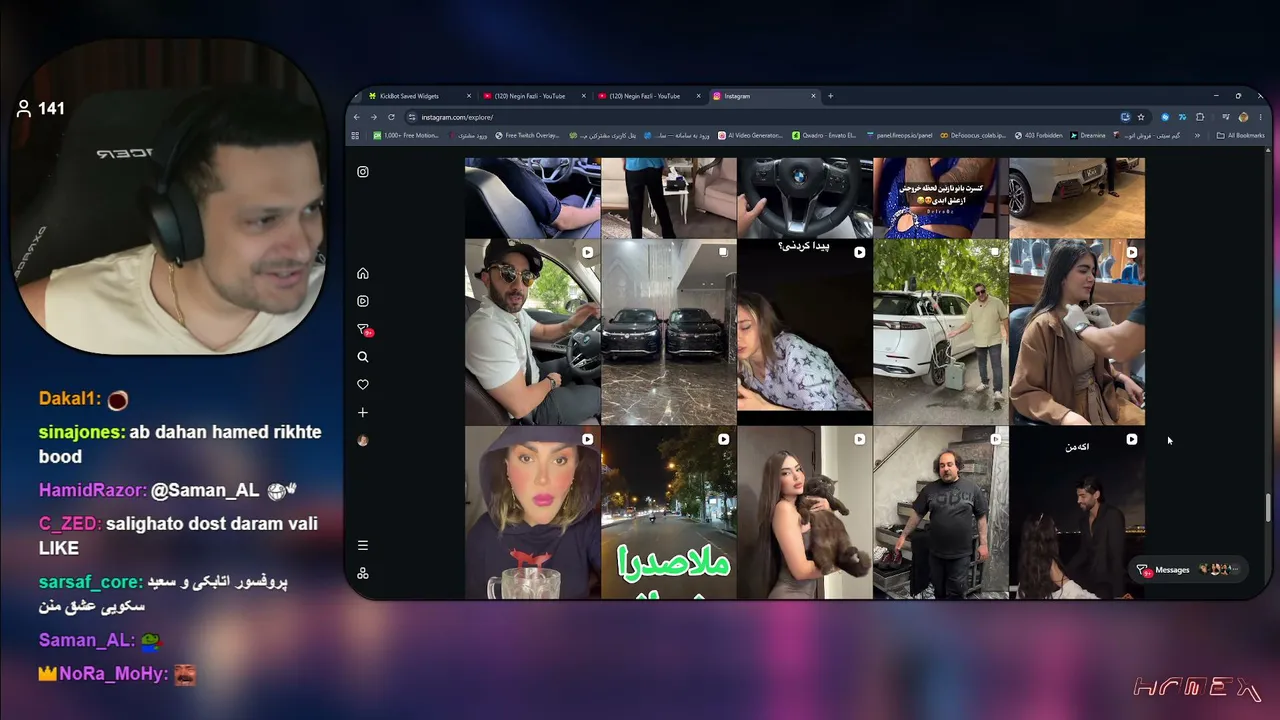
Task: Open direct messages icon with red badge
Action: (x=364, y=329)
